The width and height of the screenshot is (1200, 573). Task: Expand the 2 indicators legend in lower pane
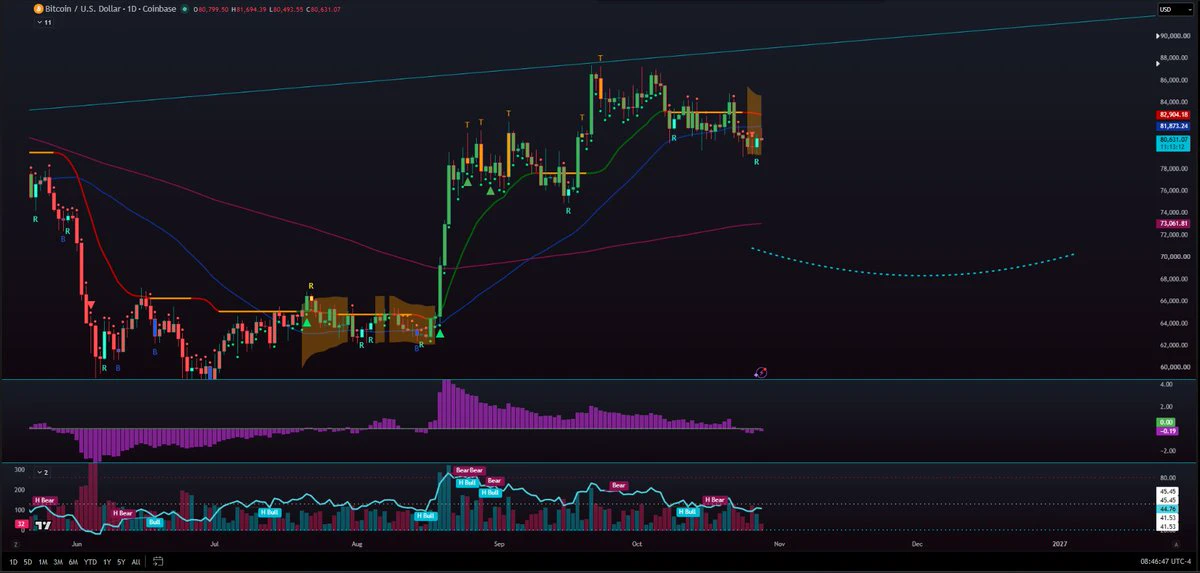[42, 471]
